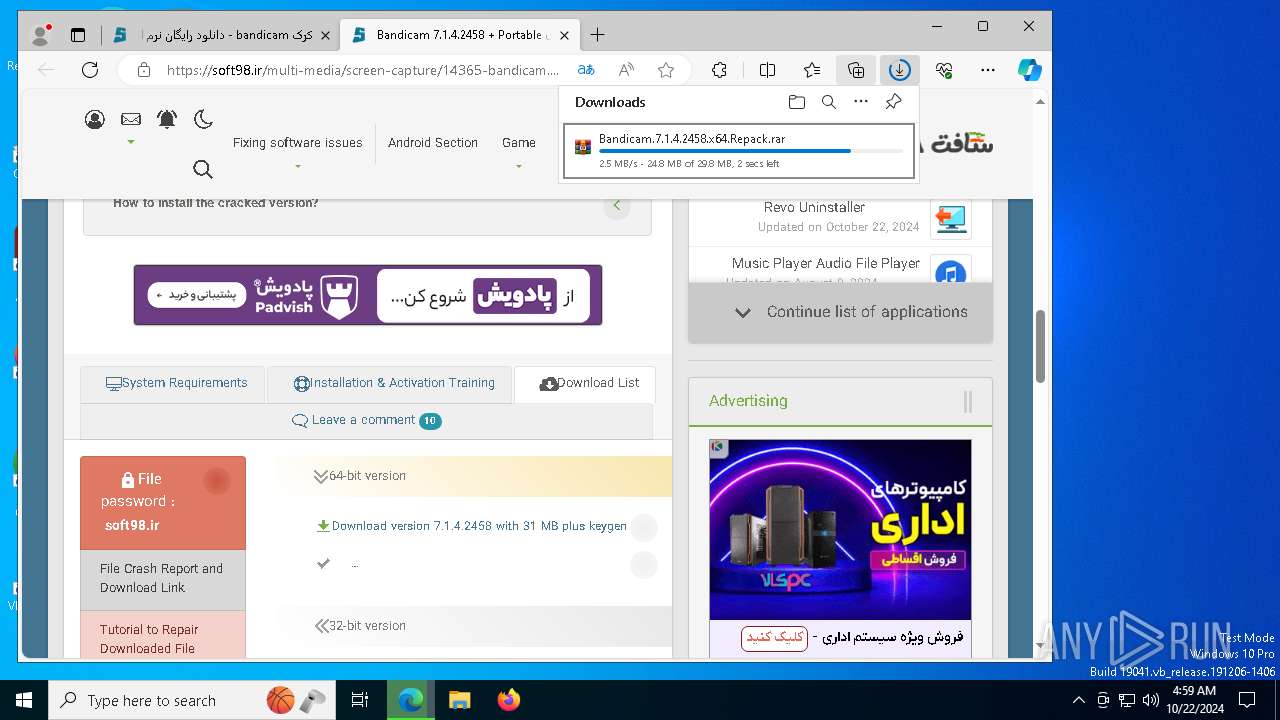
Task: Click the Music Player app icon
Action: point(950,271)
